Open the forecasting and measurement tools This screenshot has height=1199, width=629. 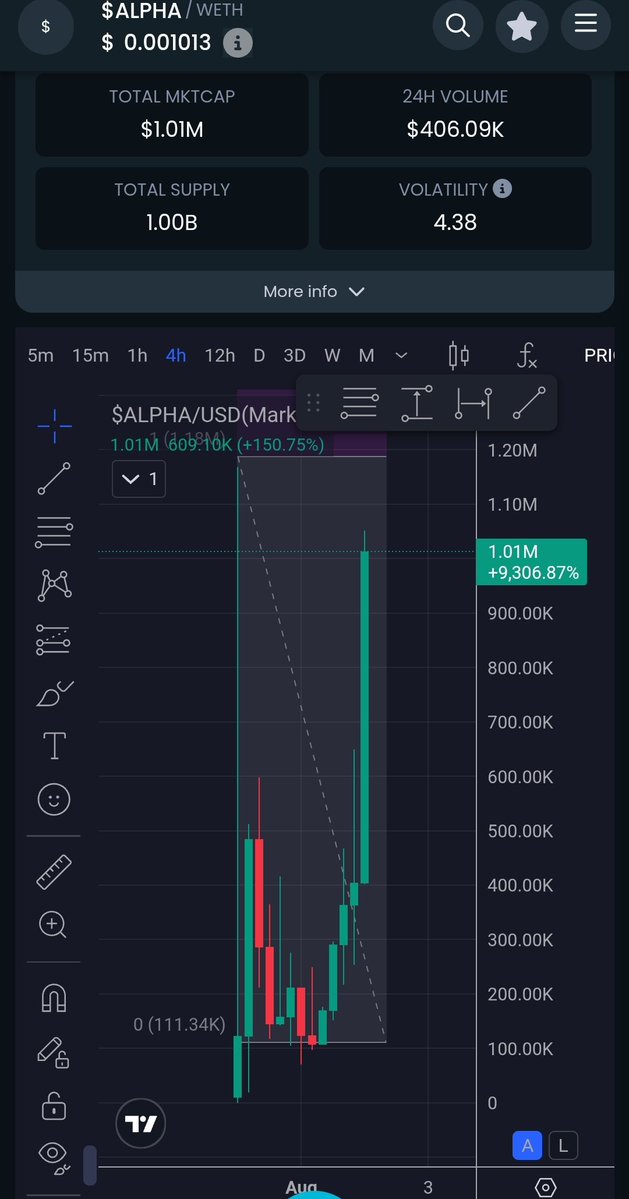(53, 639)
